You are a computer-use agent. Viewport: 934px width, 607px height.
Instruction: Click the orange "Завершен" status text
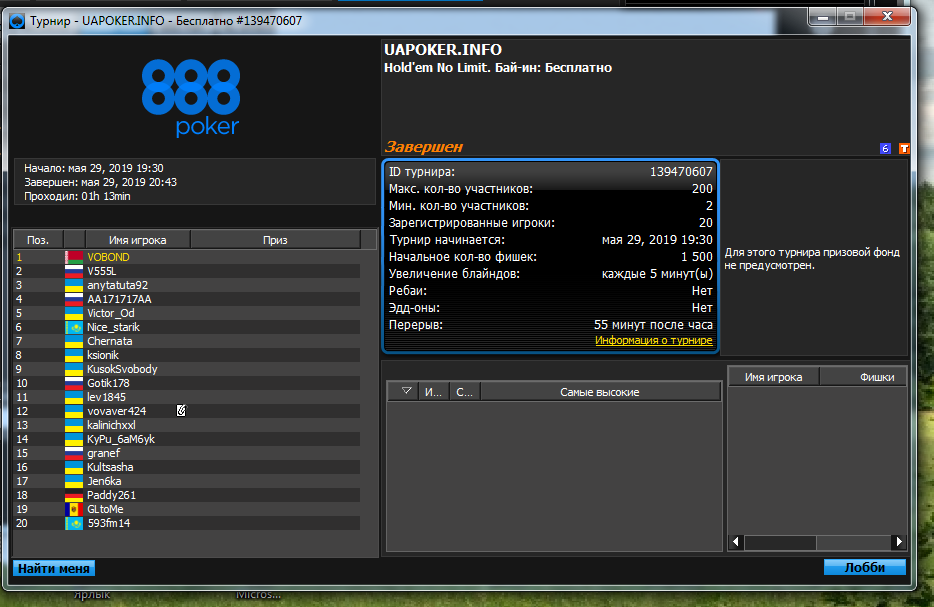(424, 147)
